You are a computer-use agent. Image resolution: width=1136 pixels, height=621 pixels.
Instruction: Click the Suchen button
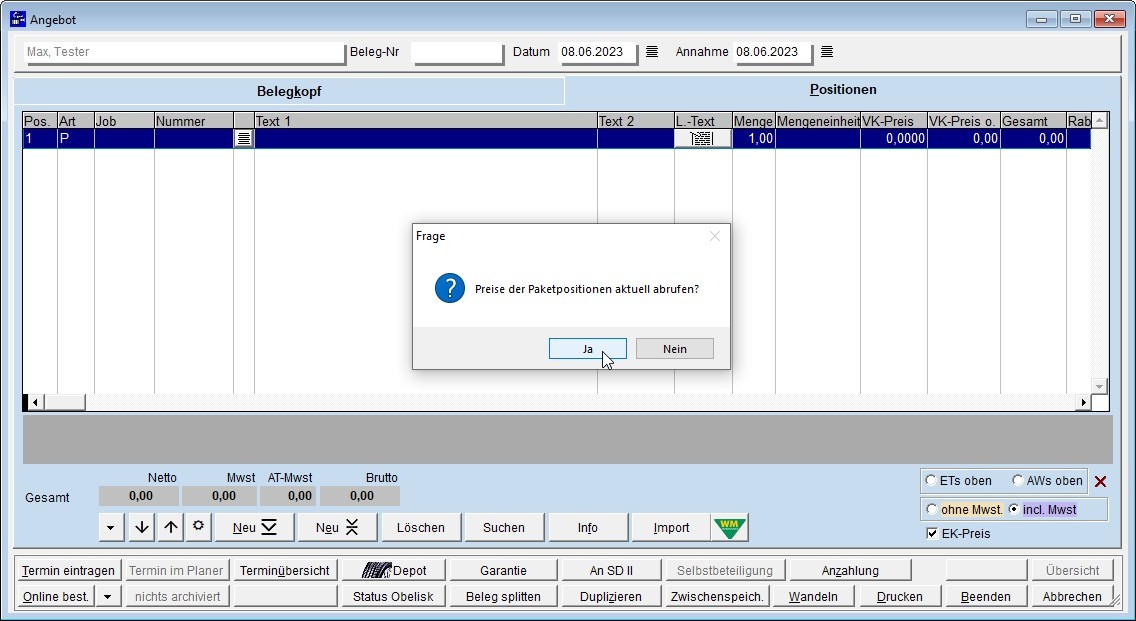click(504, 528)
